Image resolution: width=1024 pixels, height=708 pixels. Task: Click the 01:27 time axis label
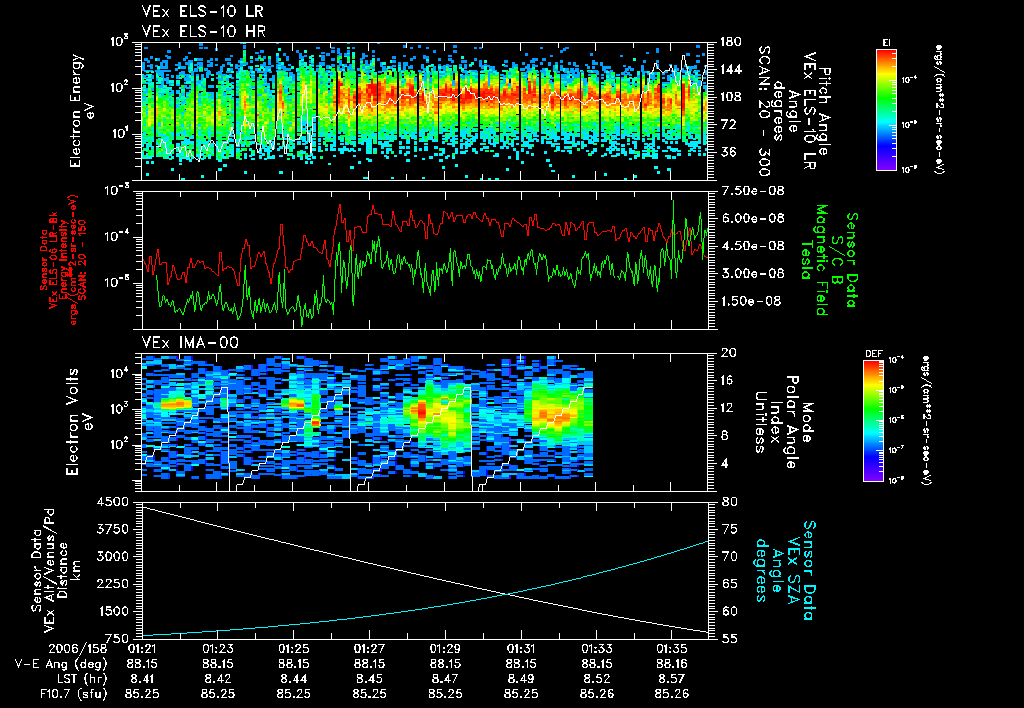369,649
